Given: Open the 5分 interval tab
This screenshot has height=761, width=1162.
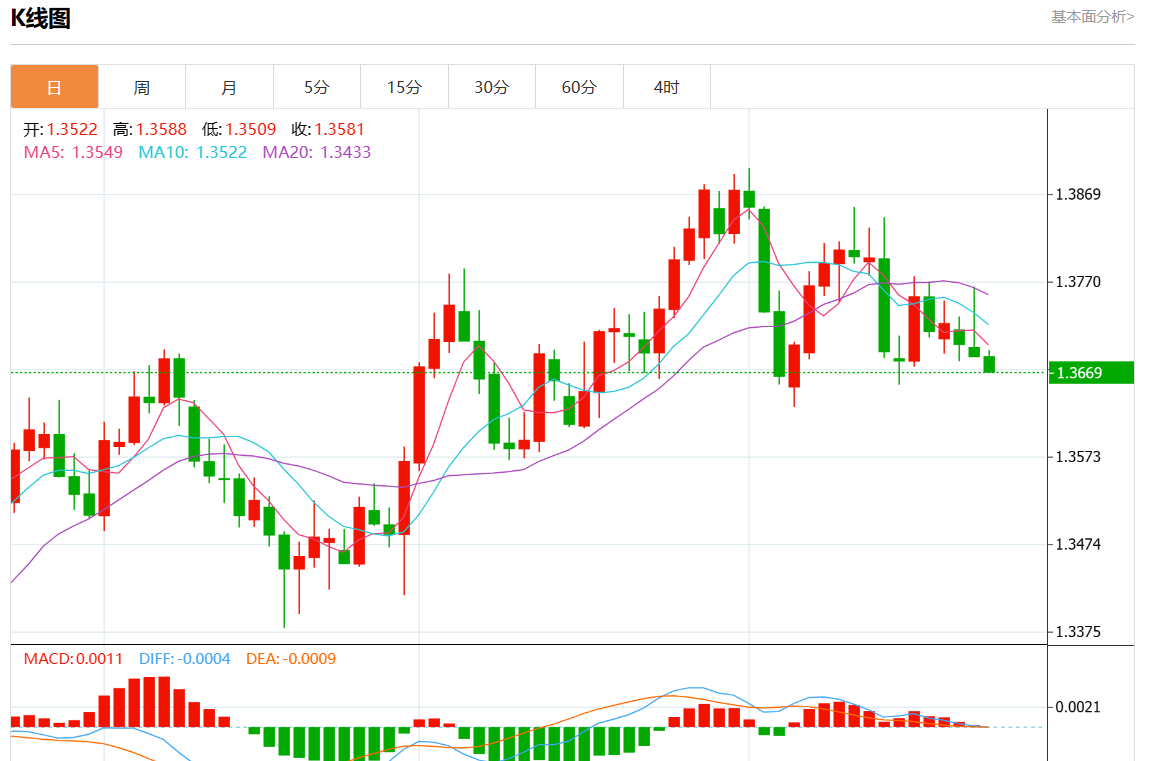Looking at the screenshot, I should tap(316, 87).
